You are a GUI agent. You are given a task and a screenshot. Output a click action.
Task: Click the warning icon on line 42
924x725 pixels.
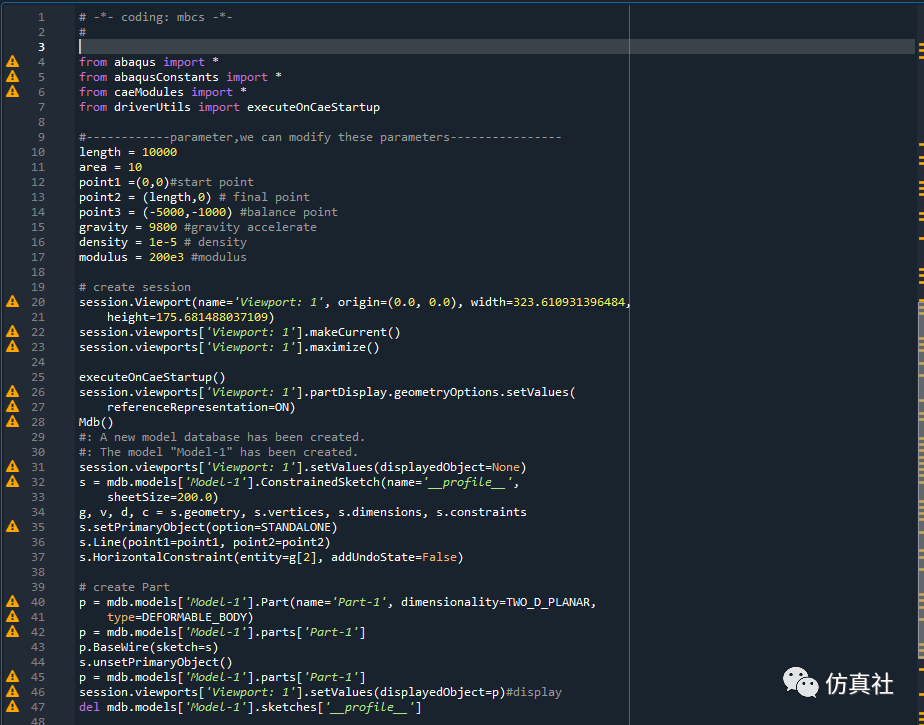[12, 632]
